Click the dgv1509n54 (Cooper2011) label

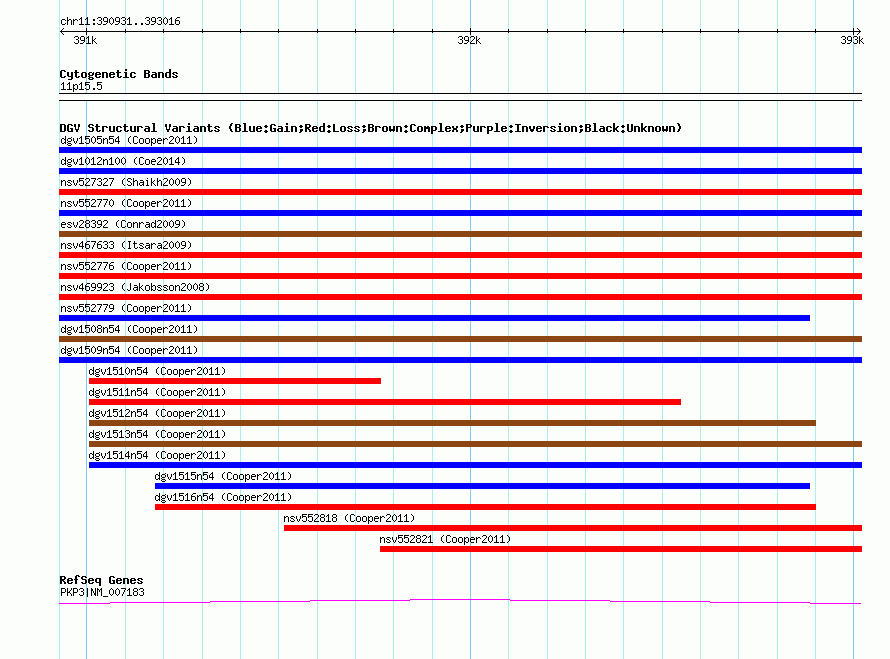click(x=129, y=350)
